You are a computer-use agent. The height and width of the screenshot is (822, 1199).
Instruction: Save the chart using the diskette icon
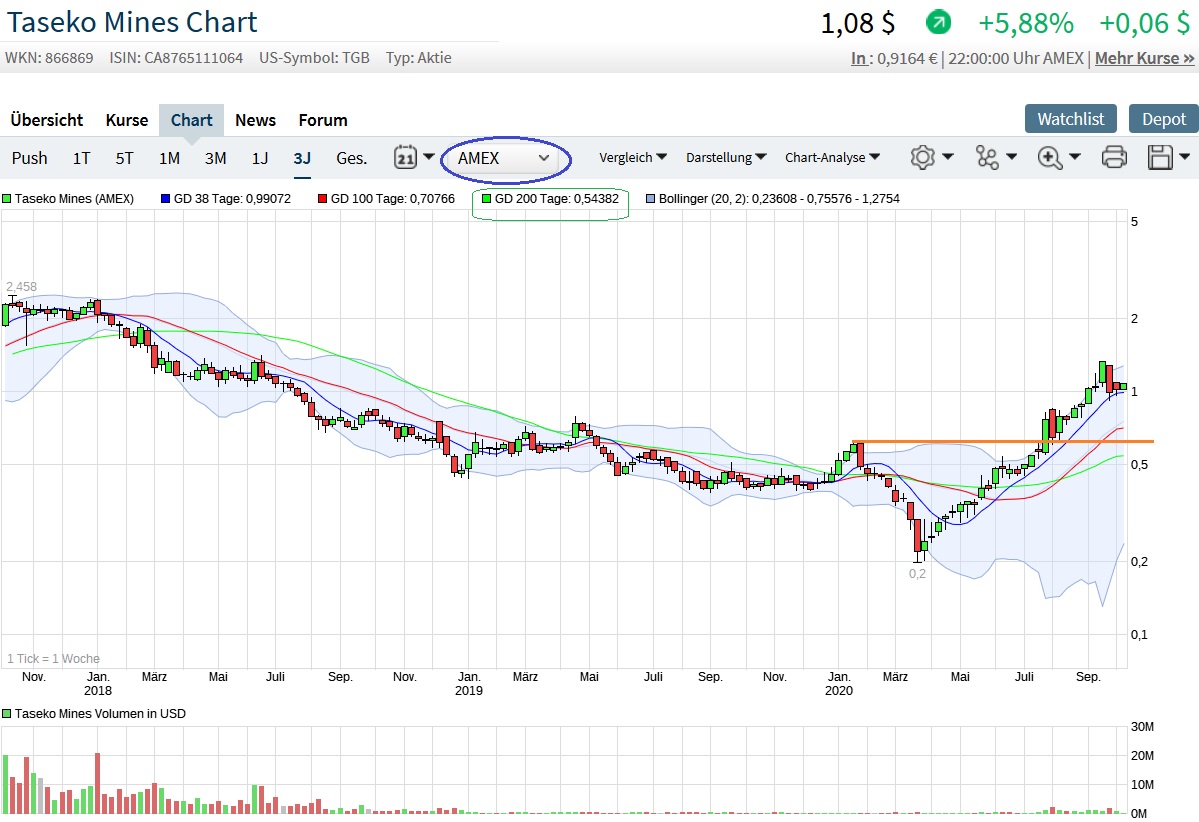pyautogui.click(x=1160, y=157)
